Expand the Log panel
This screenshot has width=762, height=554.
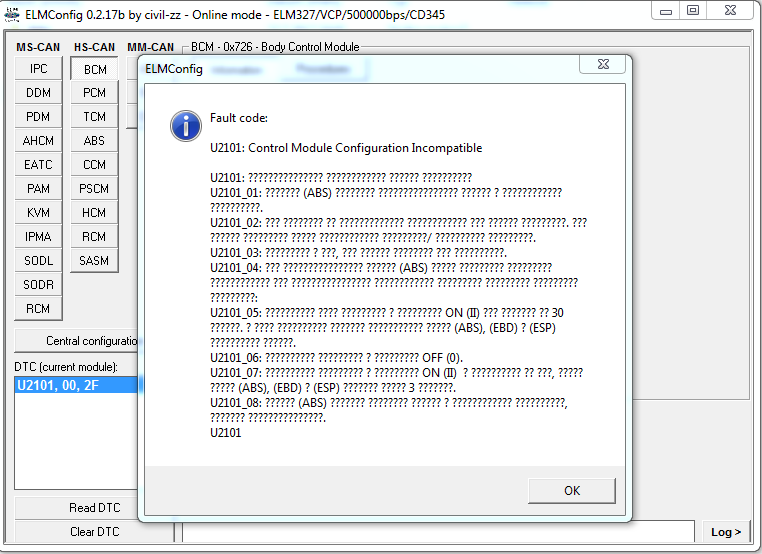click(726, 532)
